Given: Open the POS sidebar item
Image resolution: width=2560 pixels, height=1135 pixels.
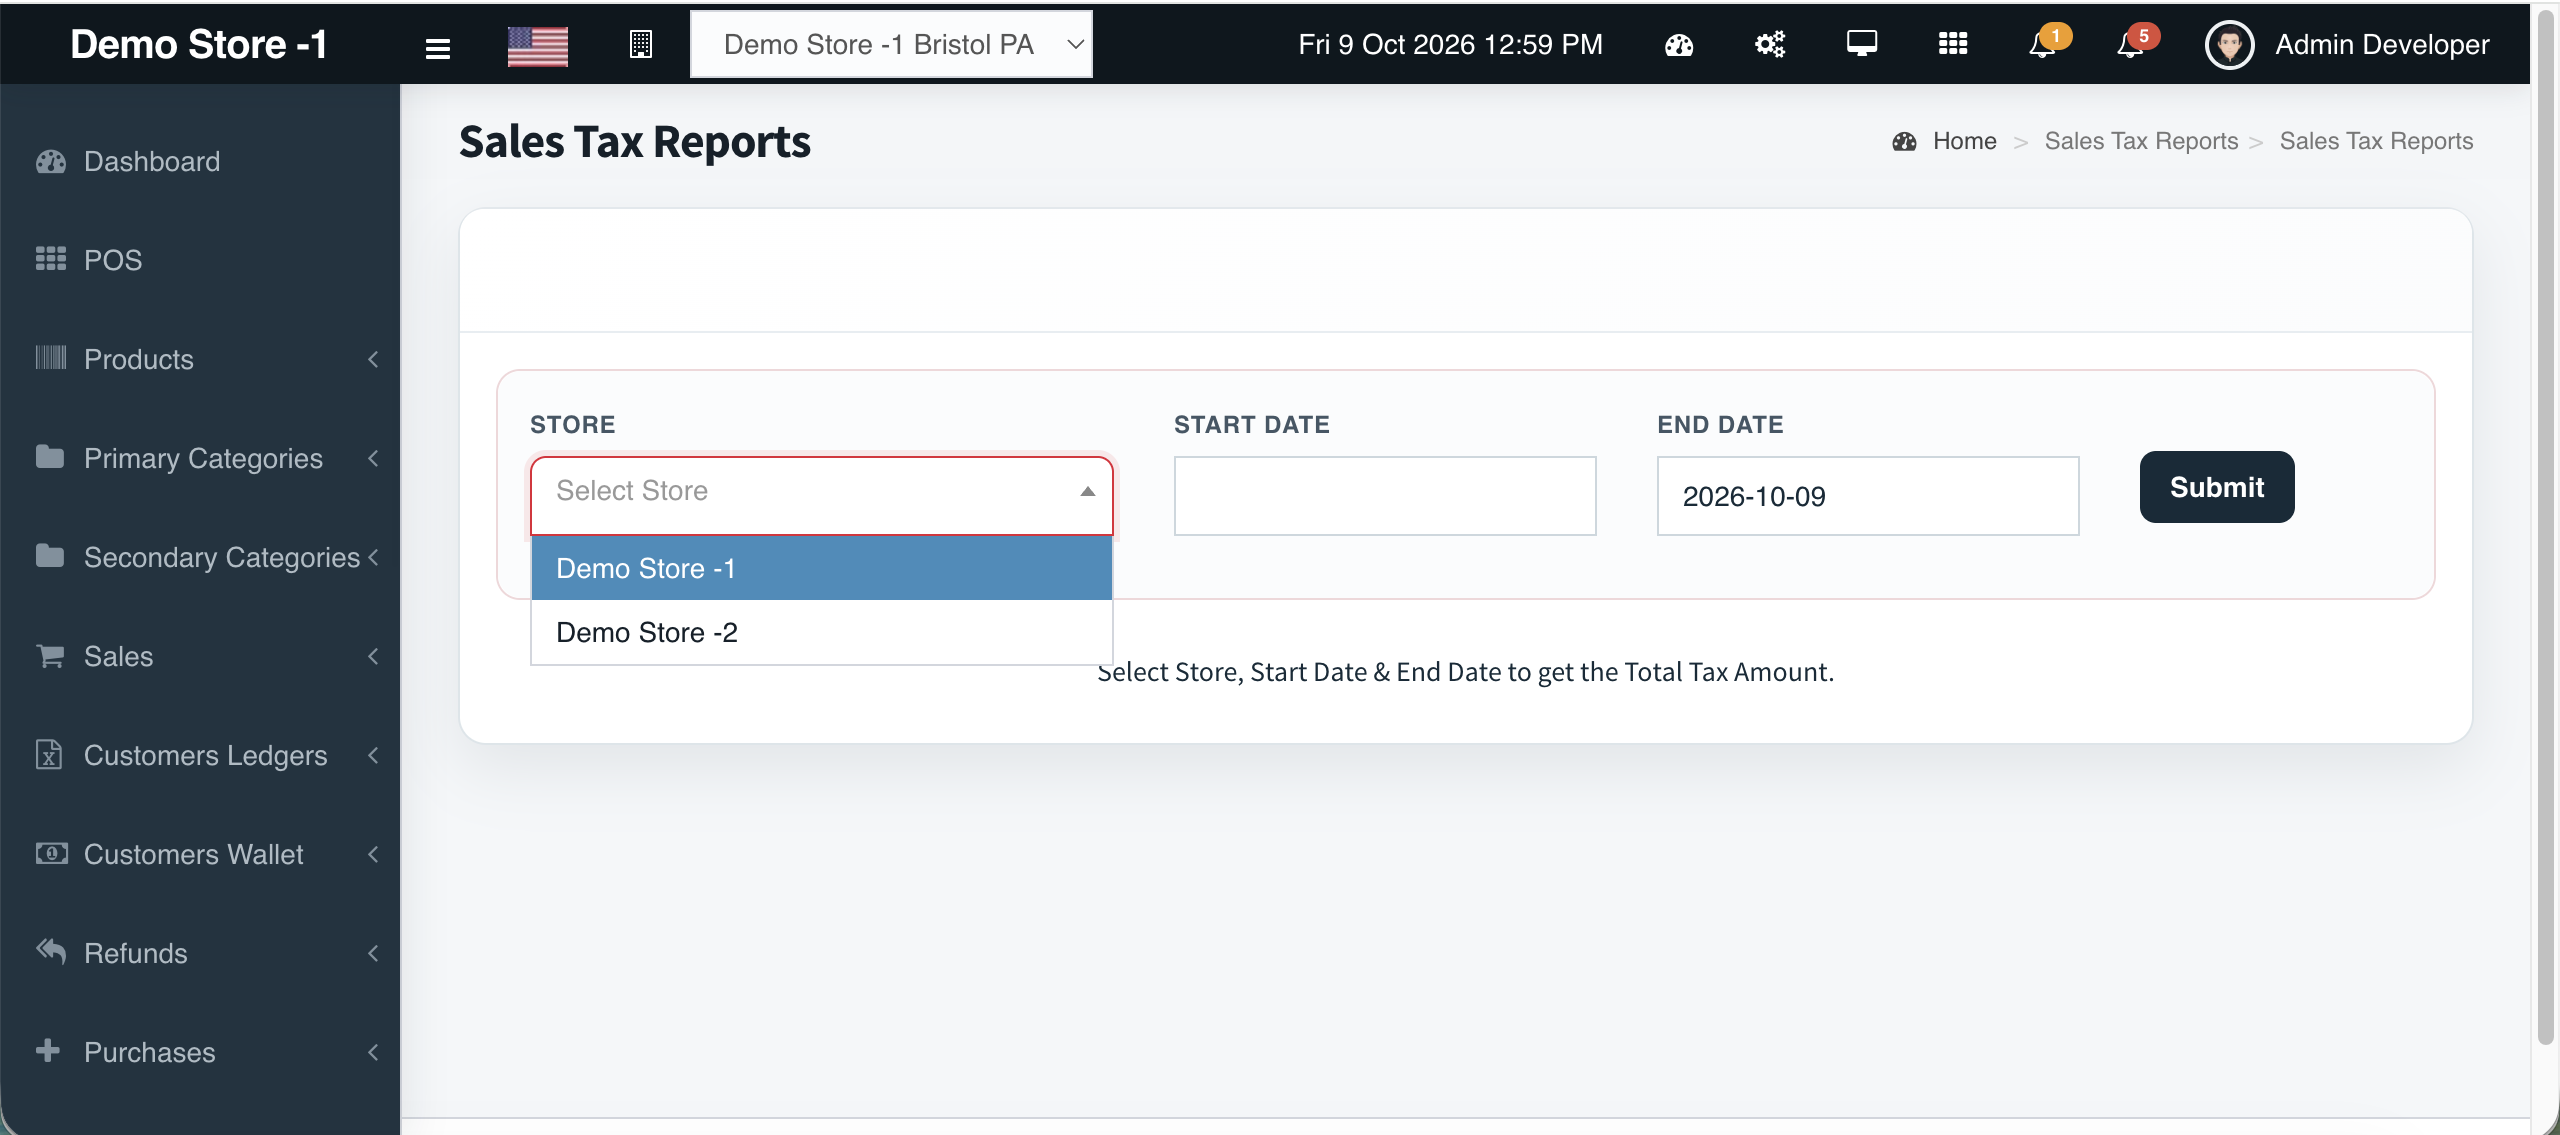Looking at the screenshot, I should coord(200,260).
